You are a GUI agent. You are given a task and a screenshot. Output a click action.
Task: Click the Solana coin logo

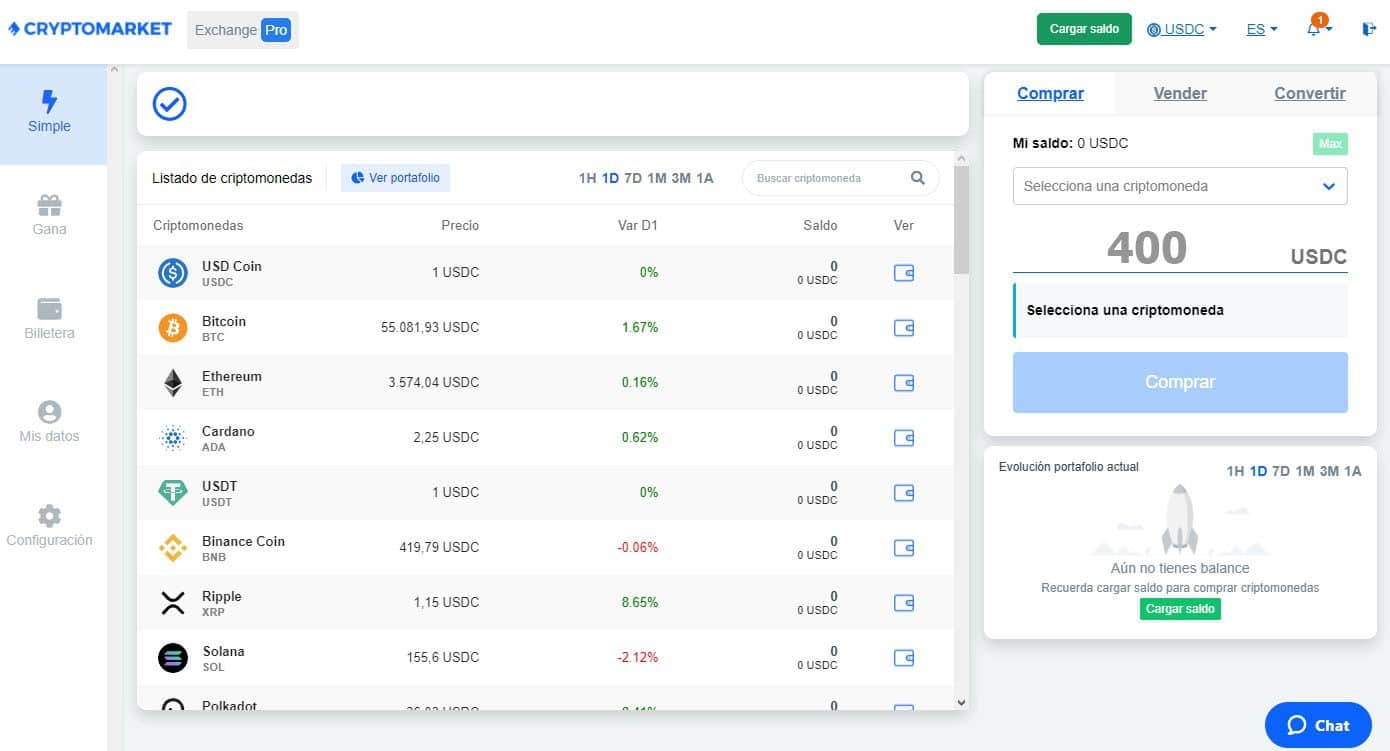point(173,658)
